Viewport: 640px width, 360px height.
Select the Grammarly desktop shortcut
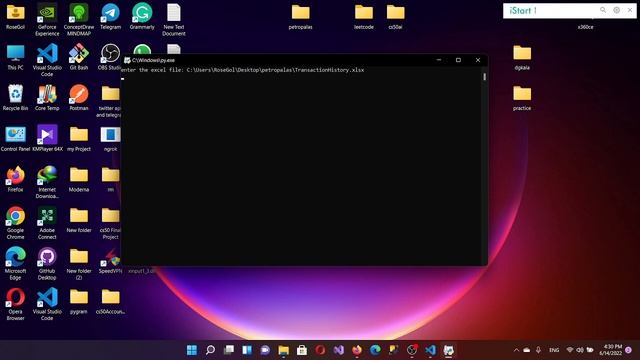coord(142,16)
